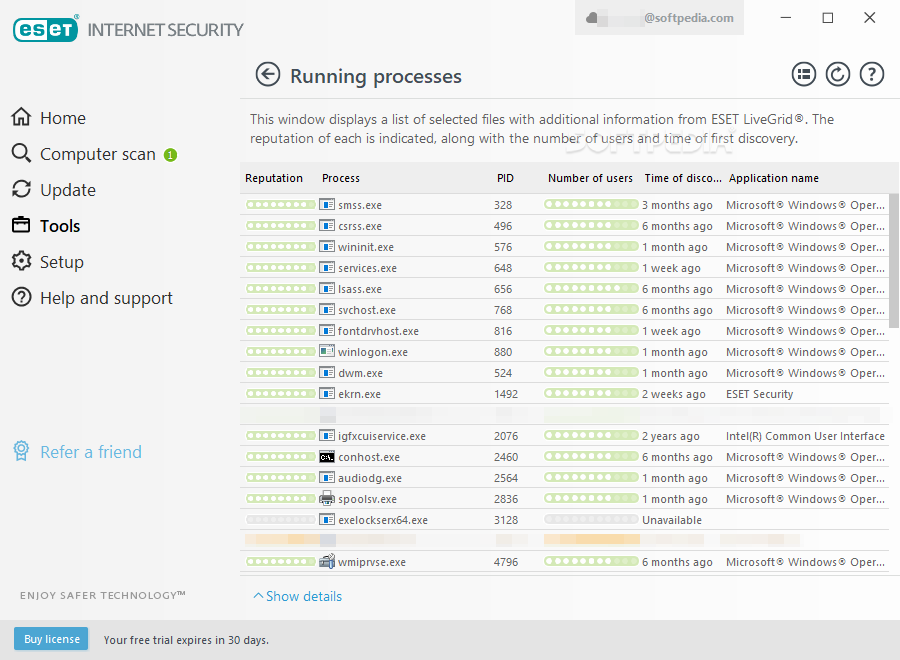Click the ESET Security application name

click(759, 394)
